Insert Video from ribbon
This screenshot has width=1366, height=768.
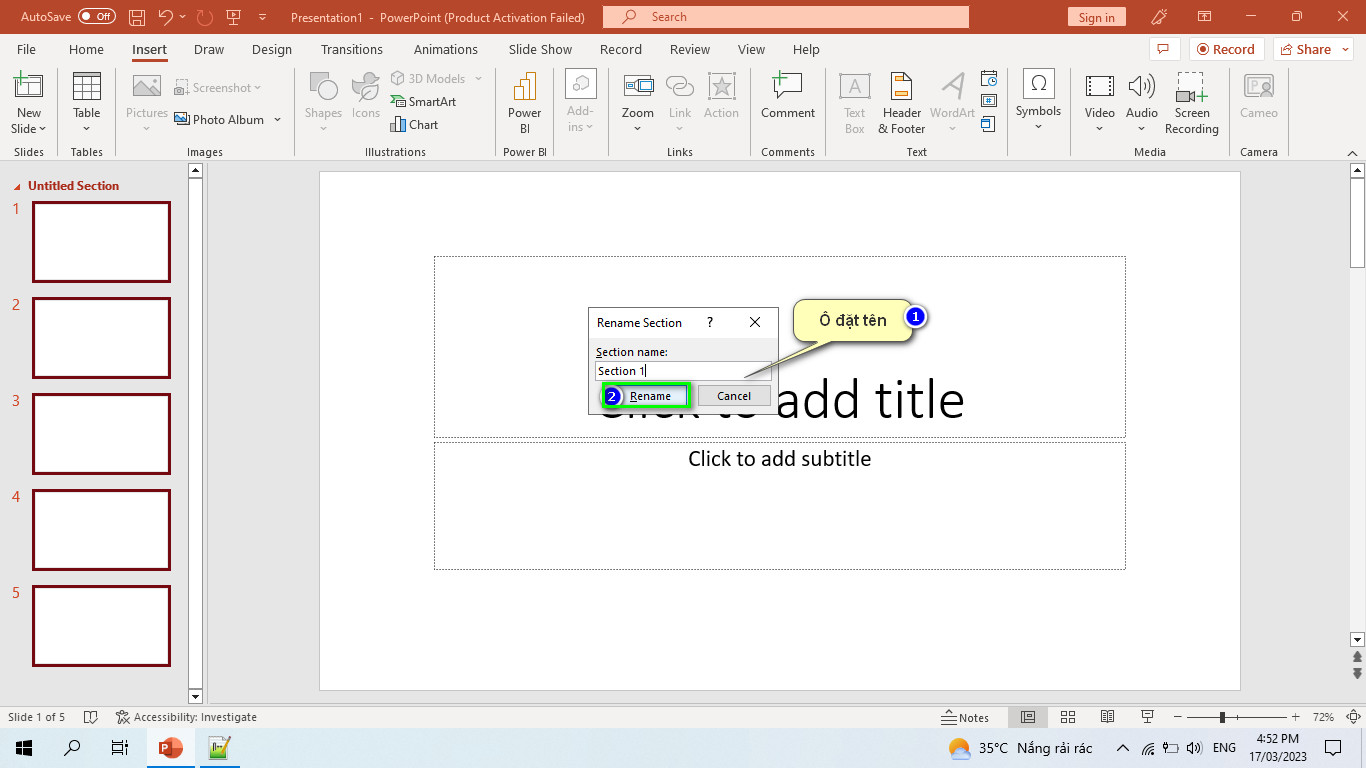pos(1100,101)
